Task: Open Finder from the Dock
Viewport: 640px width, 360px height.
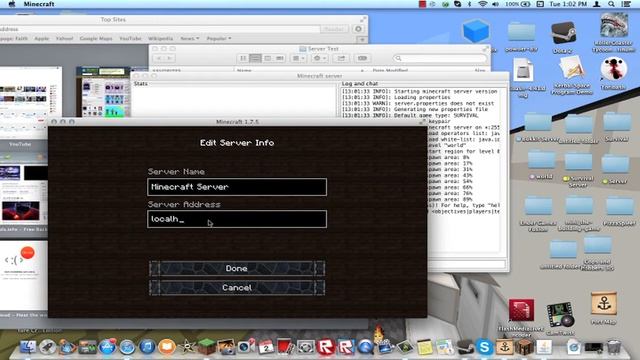Action: click(x=28, y=347)
